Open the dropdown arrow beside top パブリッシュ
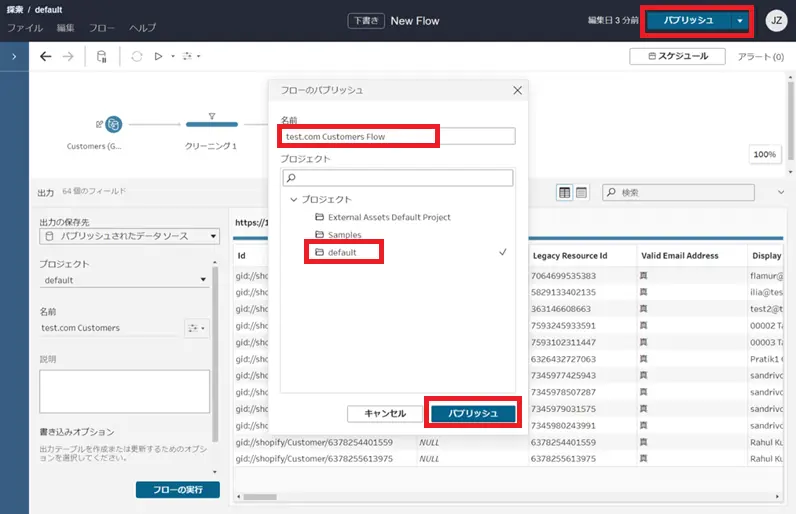This screenshot has width=796, height=514. (x=740, y=21)
